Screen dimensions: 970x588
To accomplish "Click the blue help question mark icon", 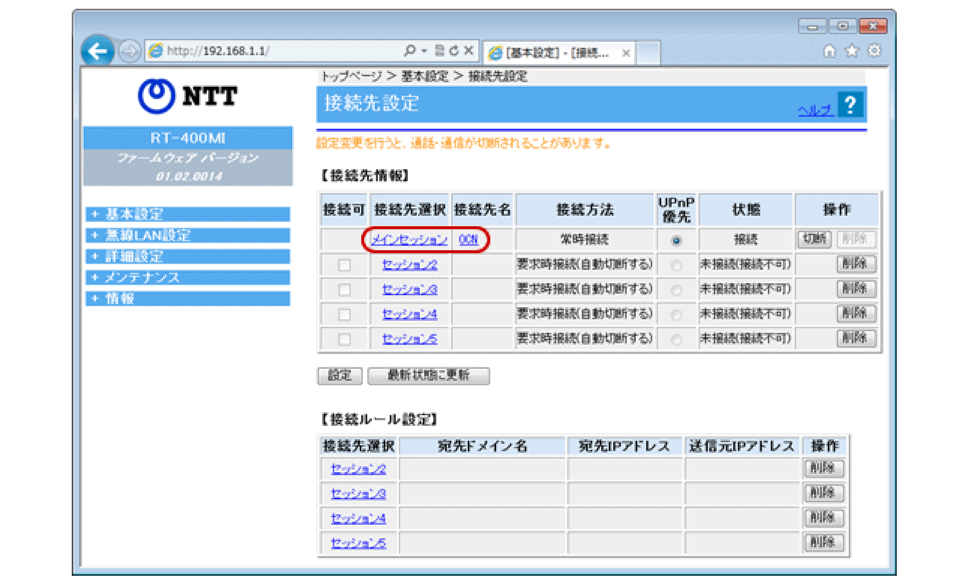I will tap(851, 105).
